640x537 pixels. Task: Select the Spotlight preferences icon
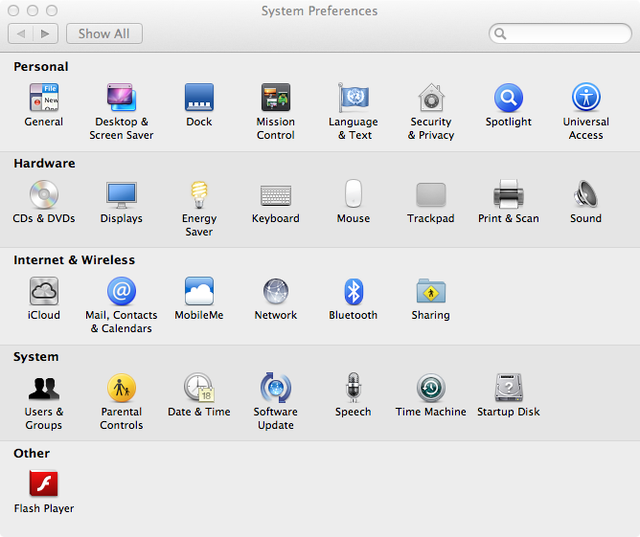click(x=508, y=98)
